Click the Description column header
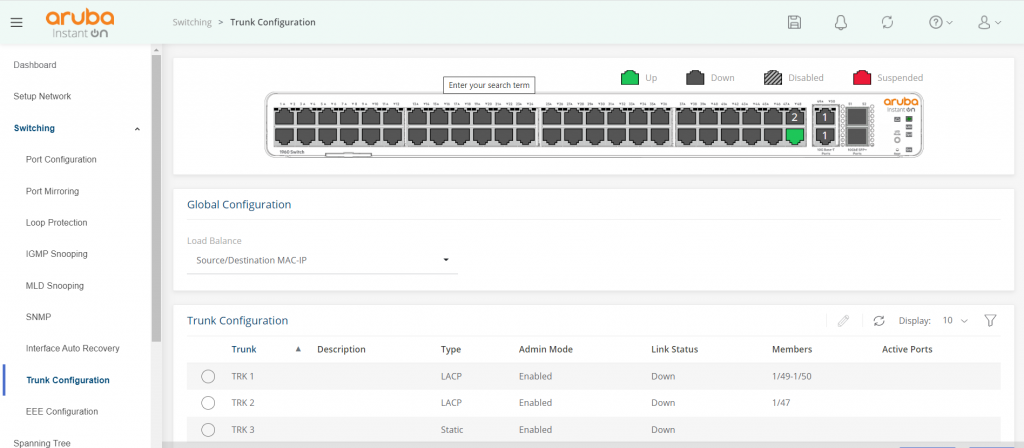 click(341, 349)
